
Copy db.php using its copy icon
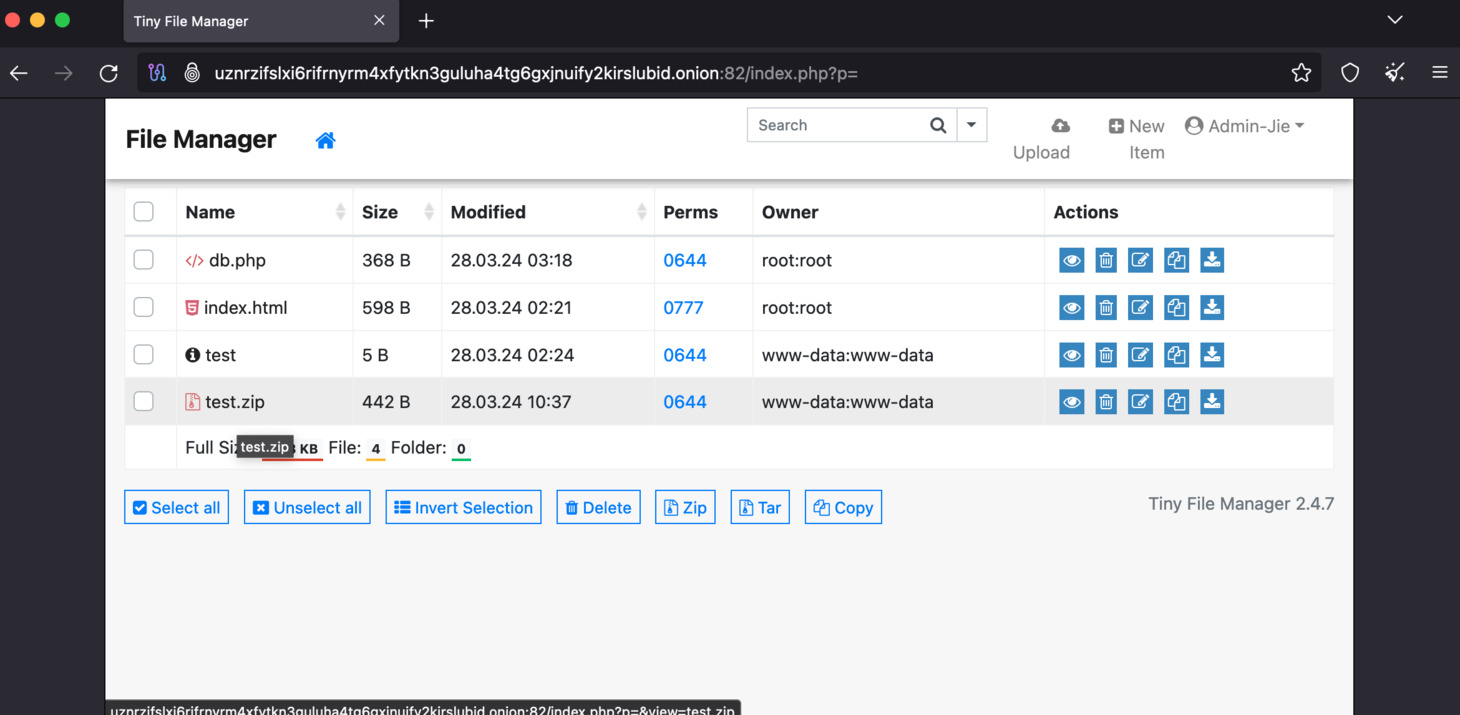(x=1176, y=260)
